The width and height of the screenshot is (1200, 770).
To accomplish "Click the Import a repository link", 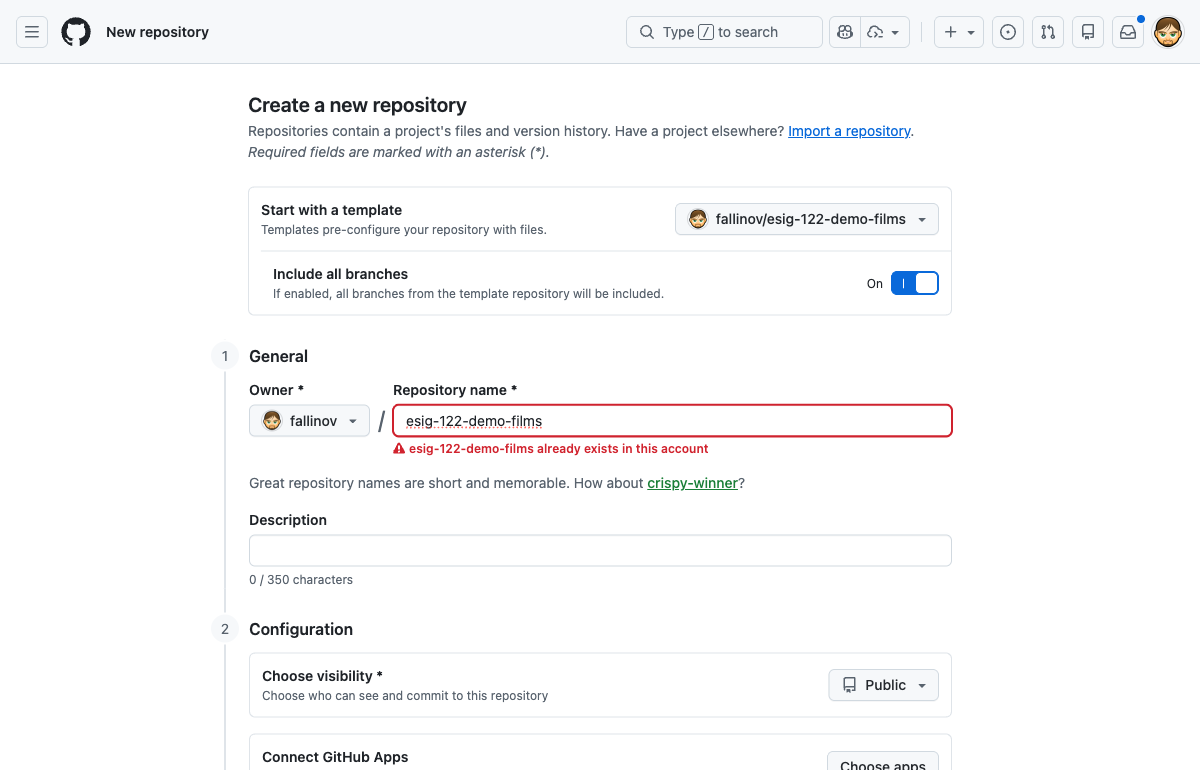I will pos(849,131).
